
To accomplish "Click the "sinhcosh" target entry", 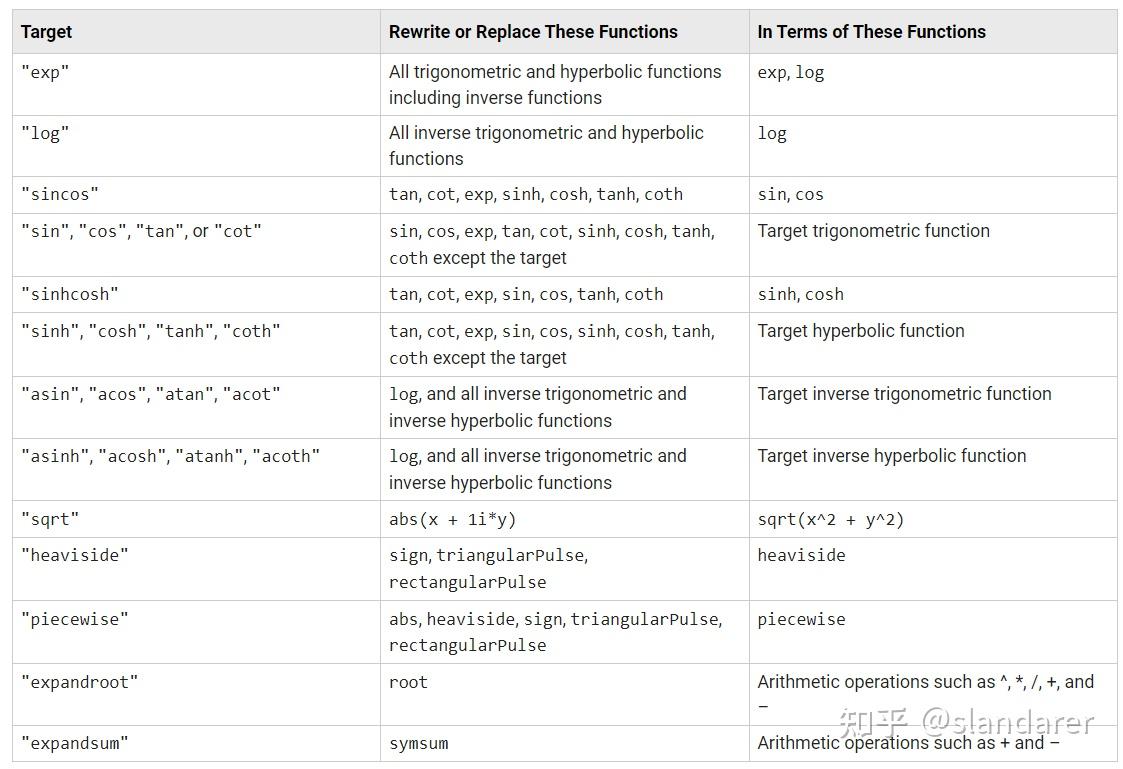I will (69, 294).
